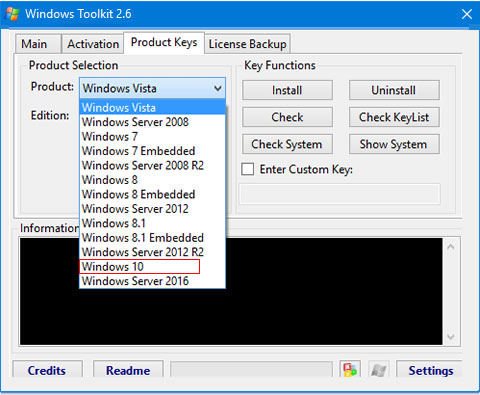The image size is (480, 395).
Task: Select the plain Windows 8 option from the list
Action: click(x=153, y=180)
